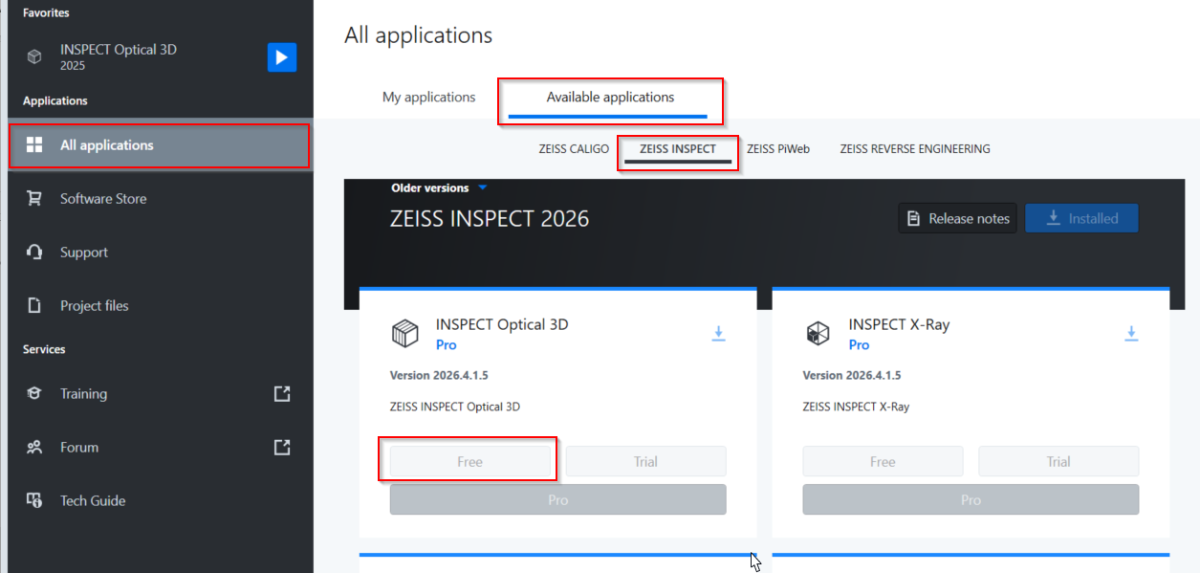Choose Free license for INSPECT X-Ray
Image resolution: width=1200 pixels, height=573 pixels.
coord(883,461)
